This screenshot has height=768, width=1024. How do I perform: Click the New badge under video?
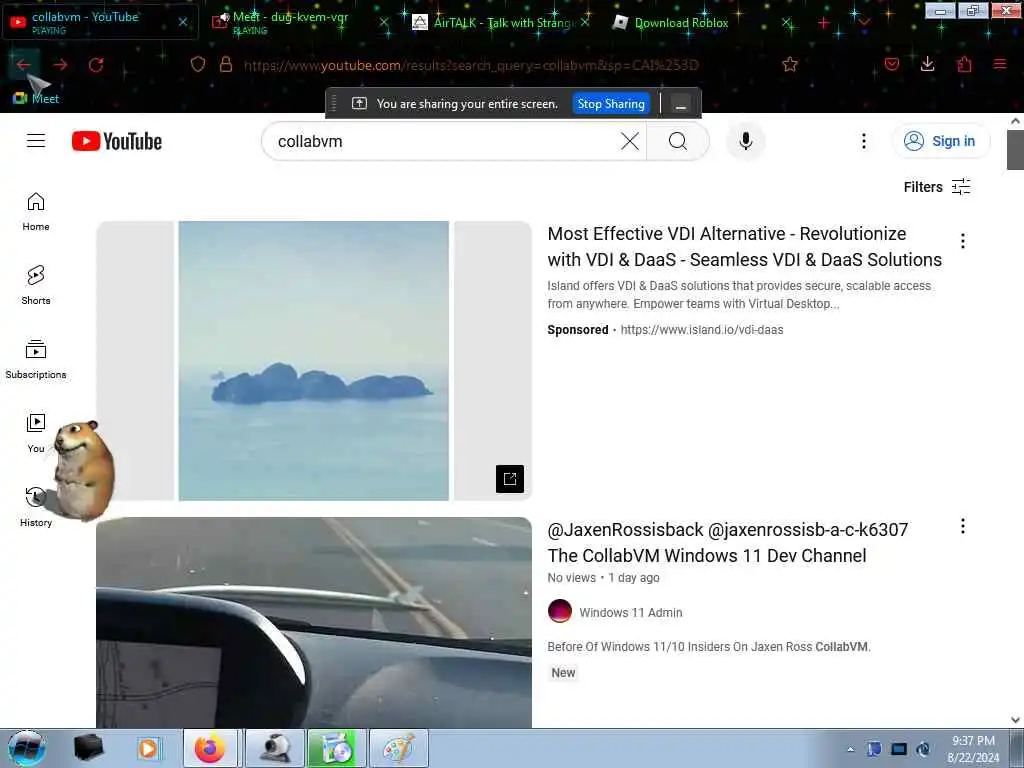pyautogui.click(x=563, y=673)
